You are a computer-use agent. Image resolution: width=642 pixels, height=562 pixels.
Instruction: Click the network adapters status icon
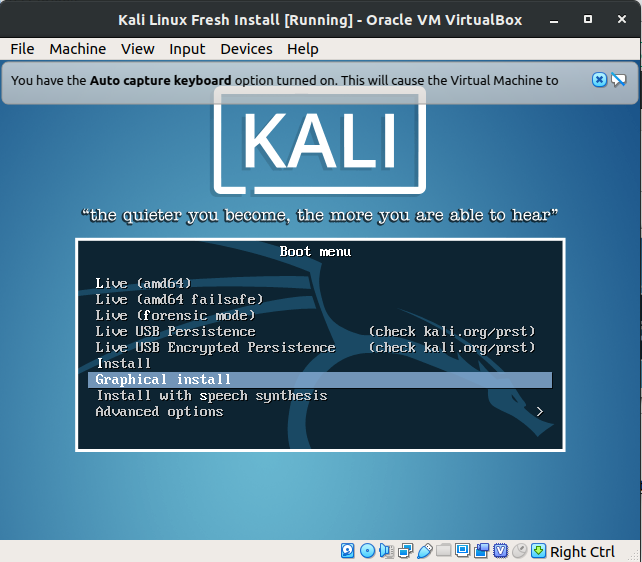tap(405, 551)
